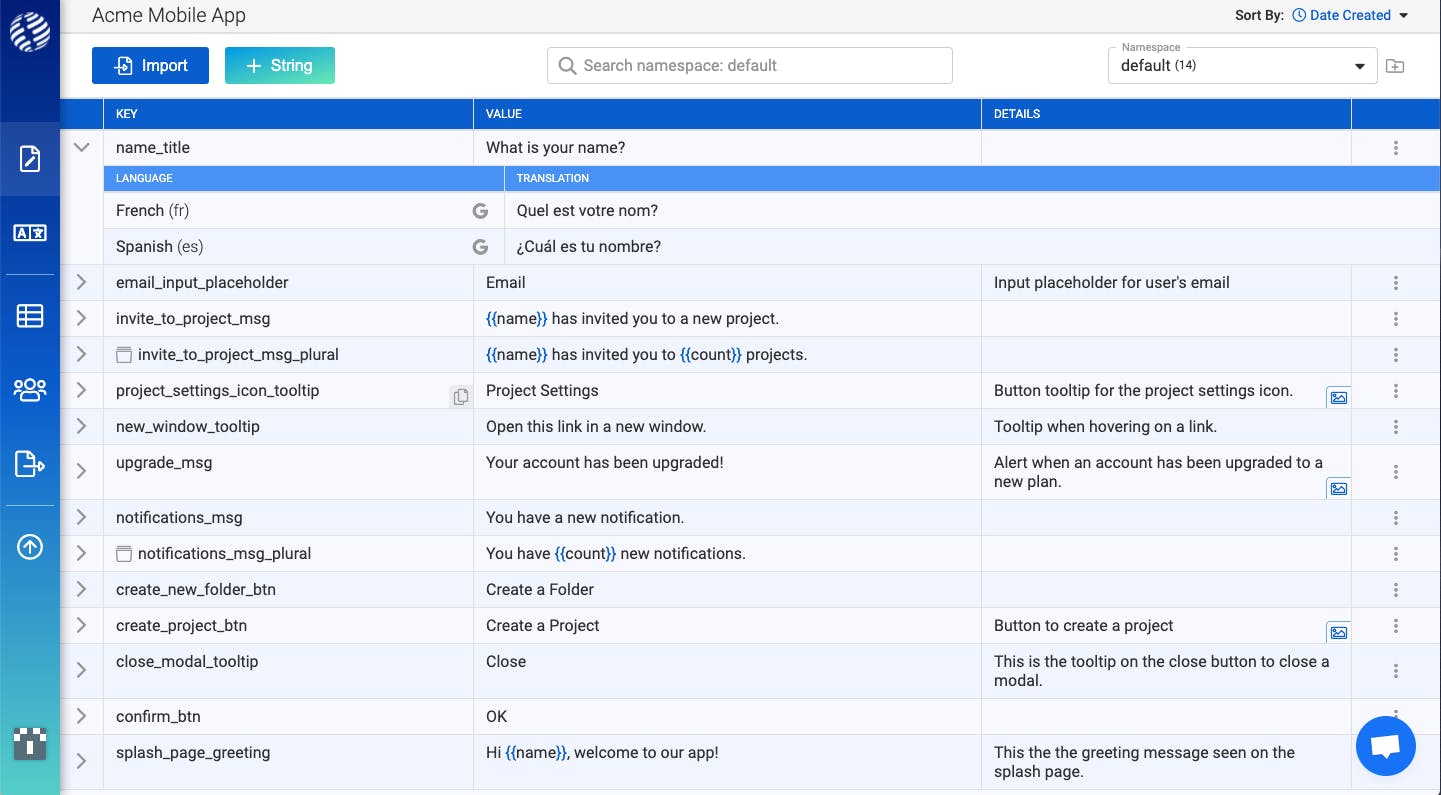Expand the email_input_placeholder row

click(82, 283)
